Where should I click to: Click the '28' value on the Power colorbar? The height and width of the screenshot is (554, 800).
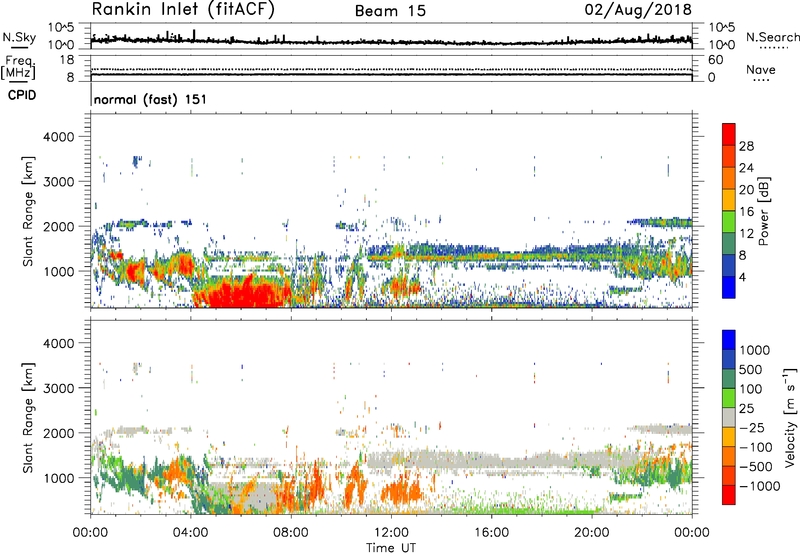(x=746, y=146)
